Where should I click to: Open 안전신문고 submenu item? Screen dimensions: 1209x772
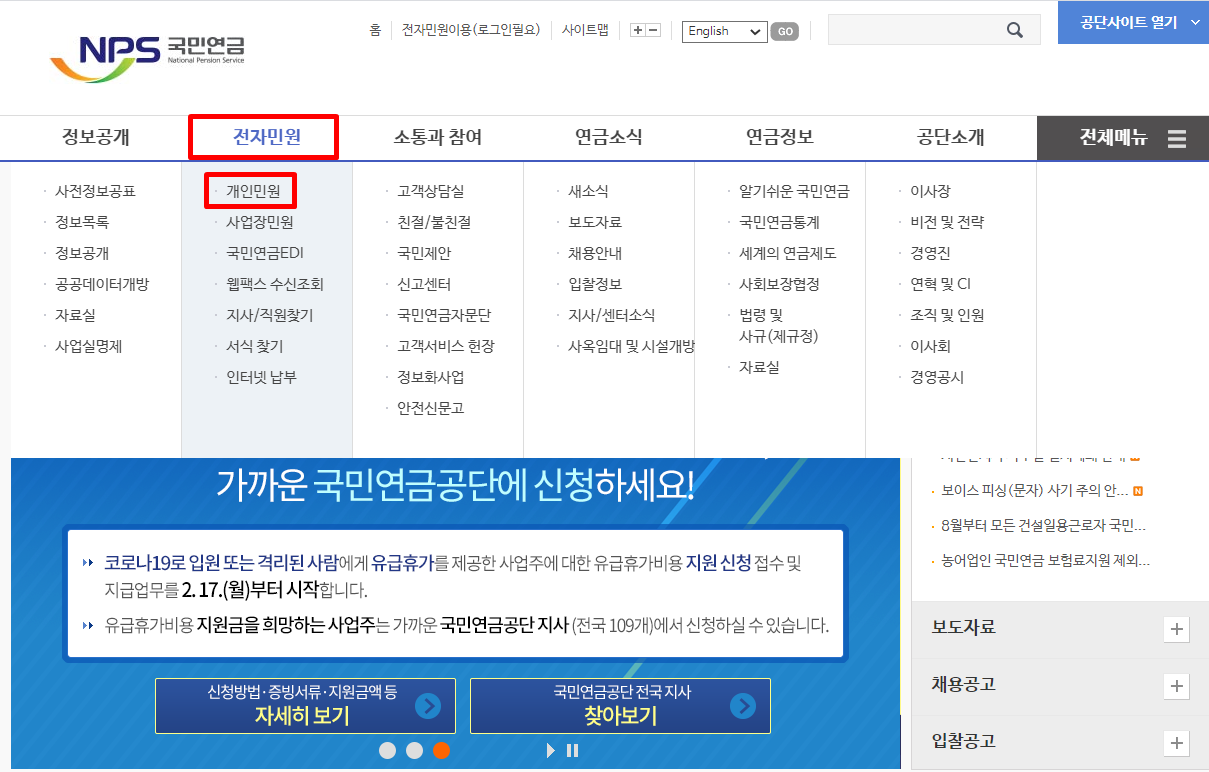pos(431,408)
